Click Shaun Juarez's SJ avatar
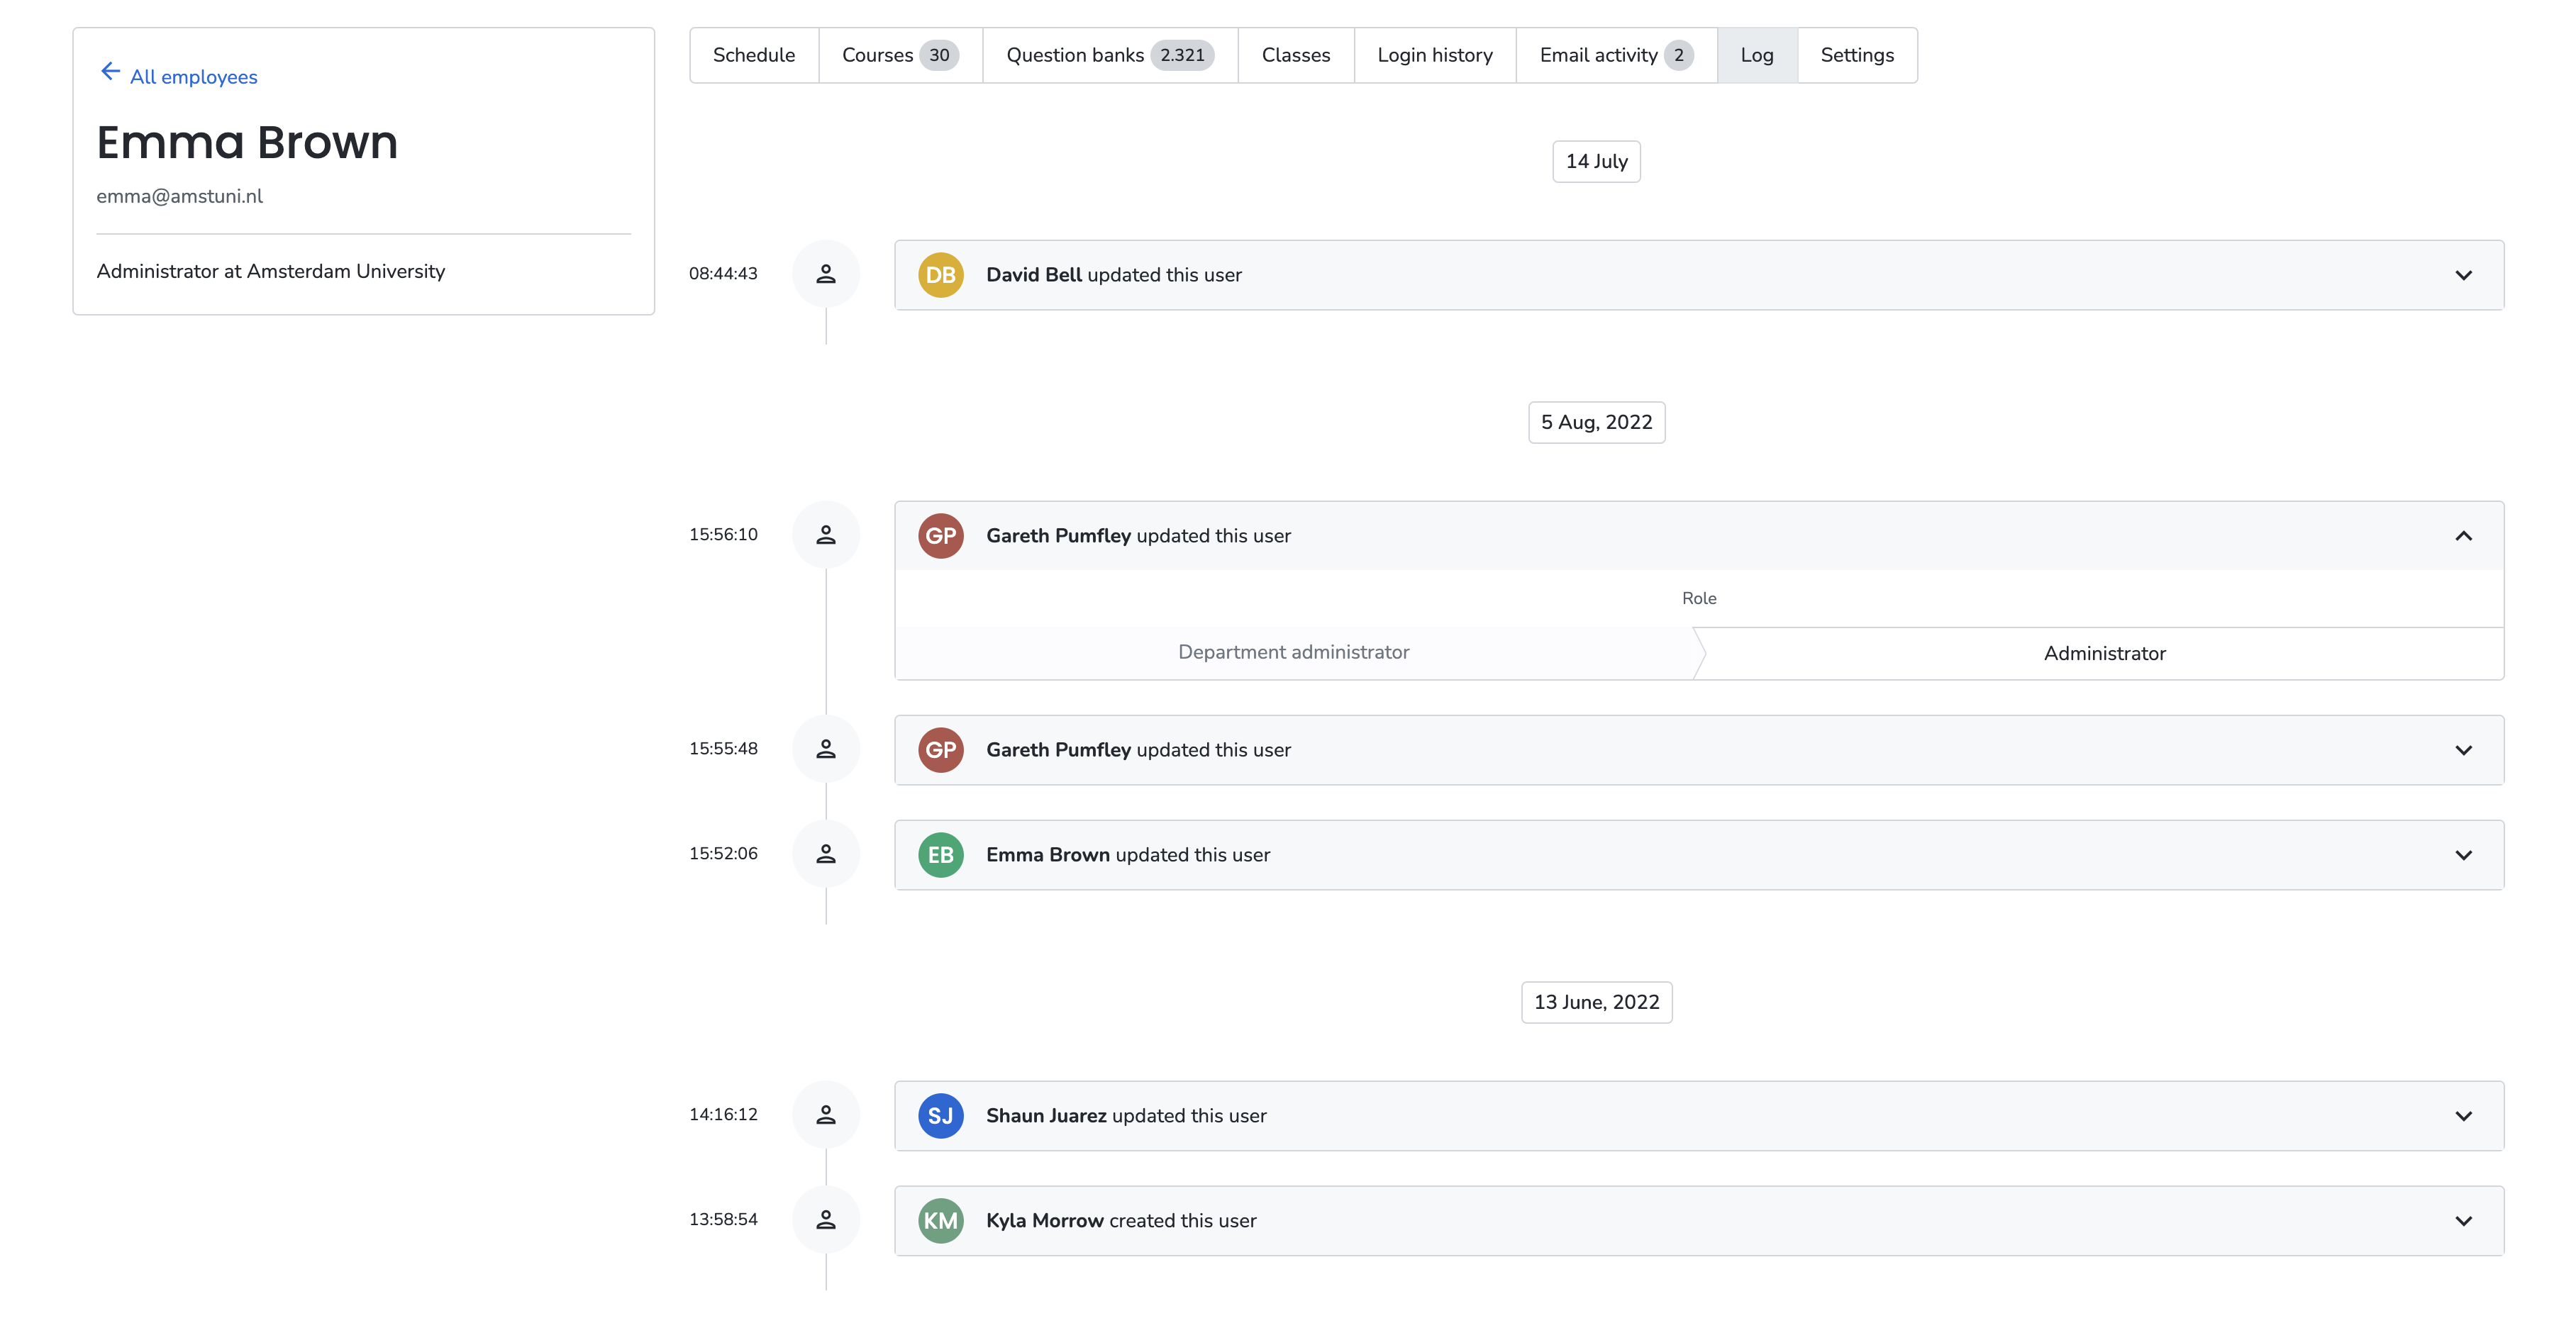This screenshot has height=1323, width=2576. pyautogui.click(x=941, y=1116)
